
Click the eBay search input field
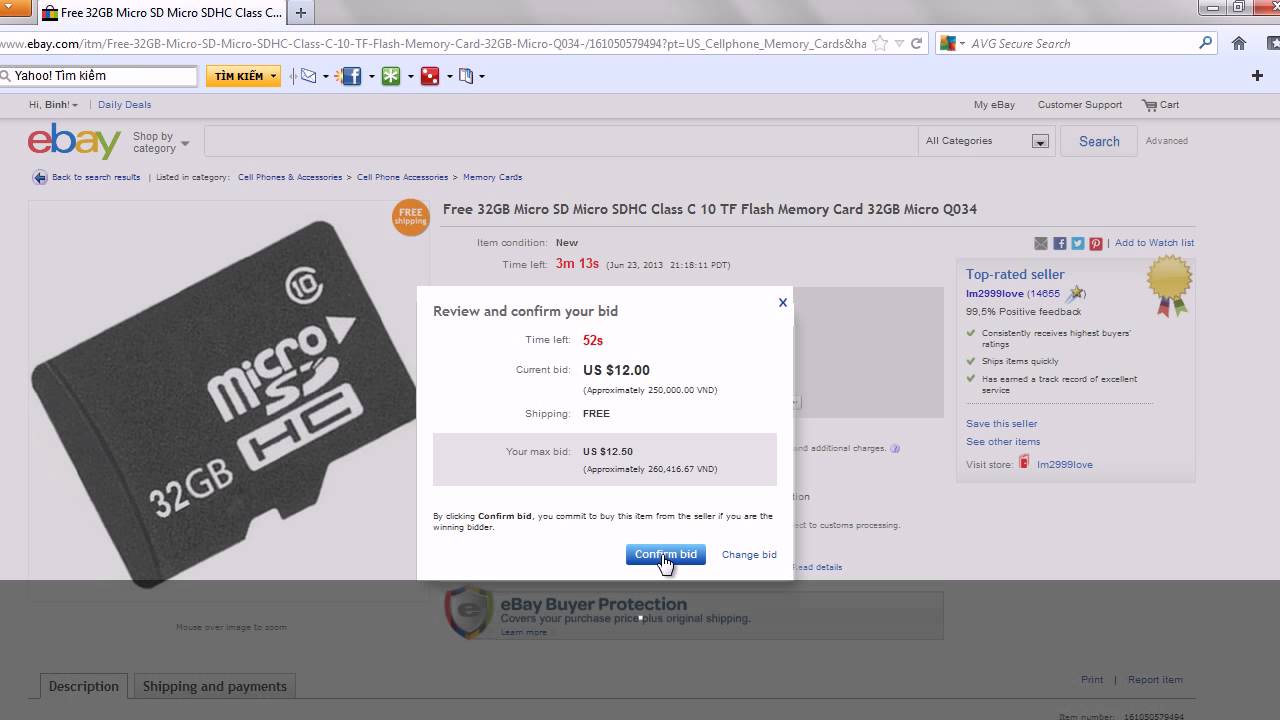pos(561,141)
